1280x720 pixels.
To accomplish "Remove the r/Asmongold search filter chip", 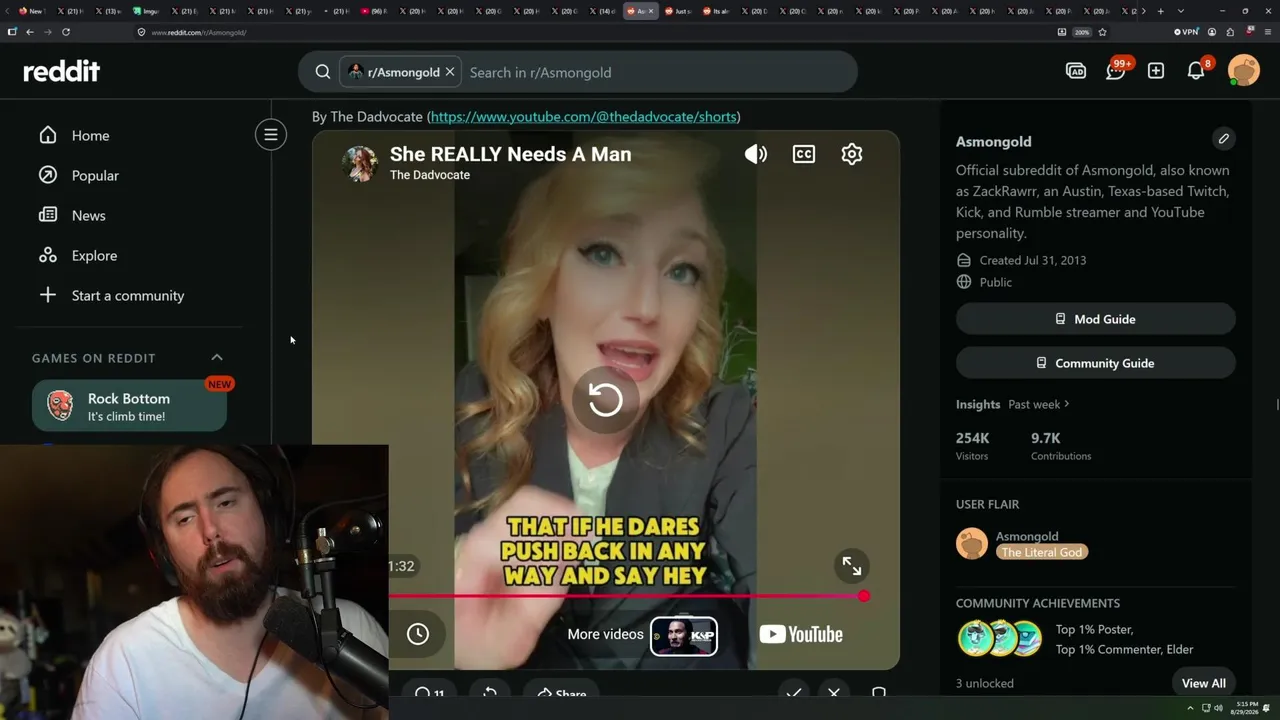I will coord(450,72).
